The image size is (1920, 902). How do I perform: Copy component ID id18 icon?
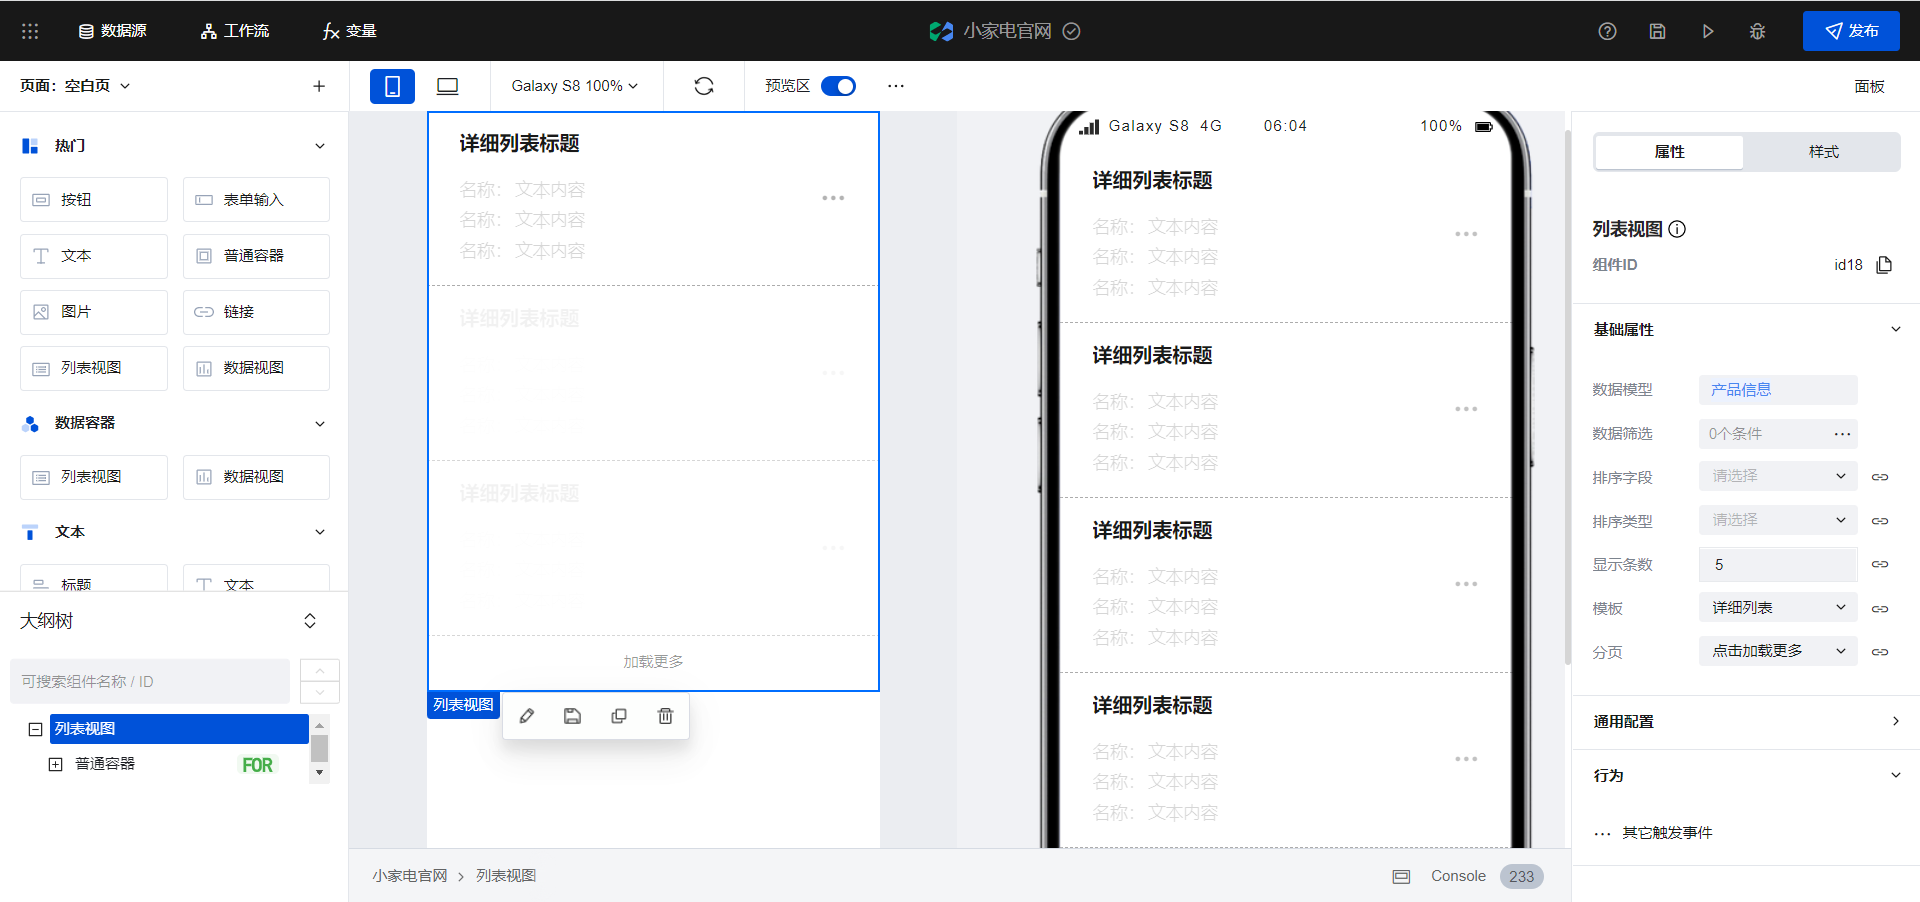pyautogui.click(x=1884, y=265)
